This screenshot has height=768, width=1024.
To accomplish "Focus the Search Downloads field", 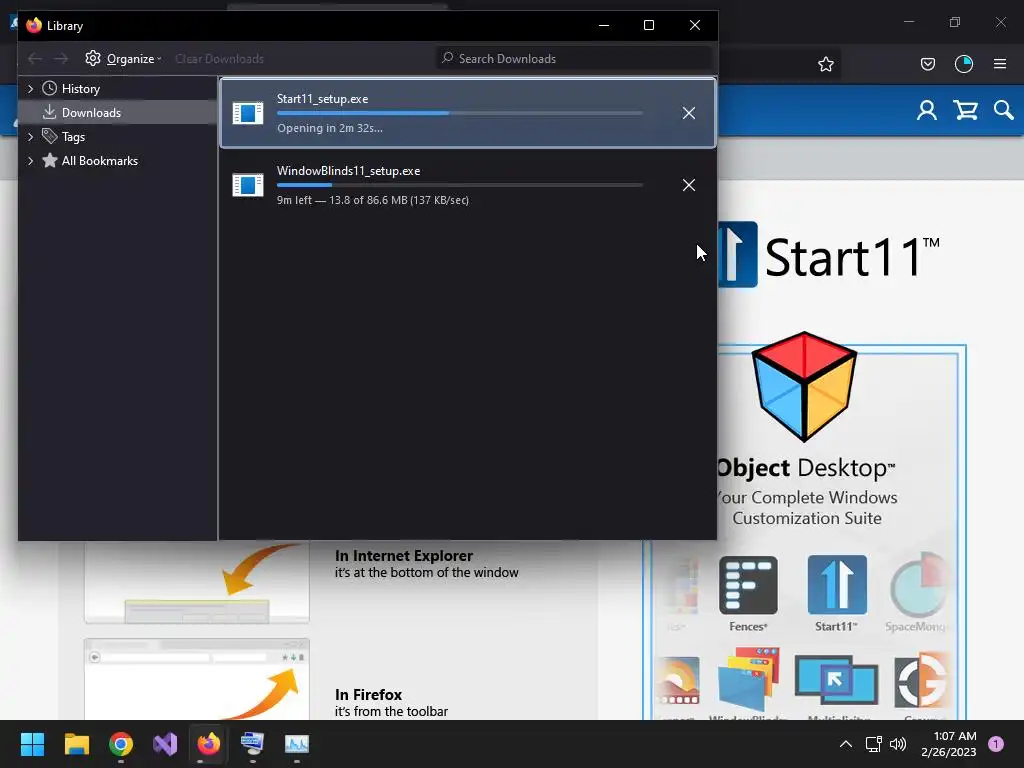I will point(574,58).
